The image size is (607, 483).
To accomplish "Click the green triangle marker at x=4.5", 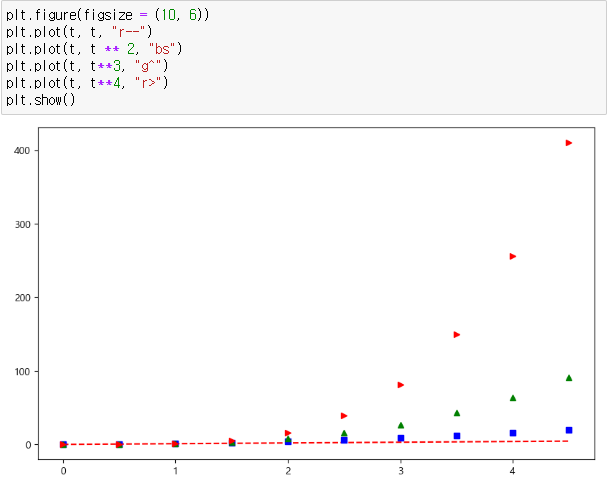I will click(569, 378).
